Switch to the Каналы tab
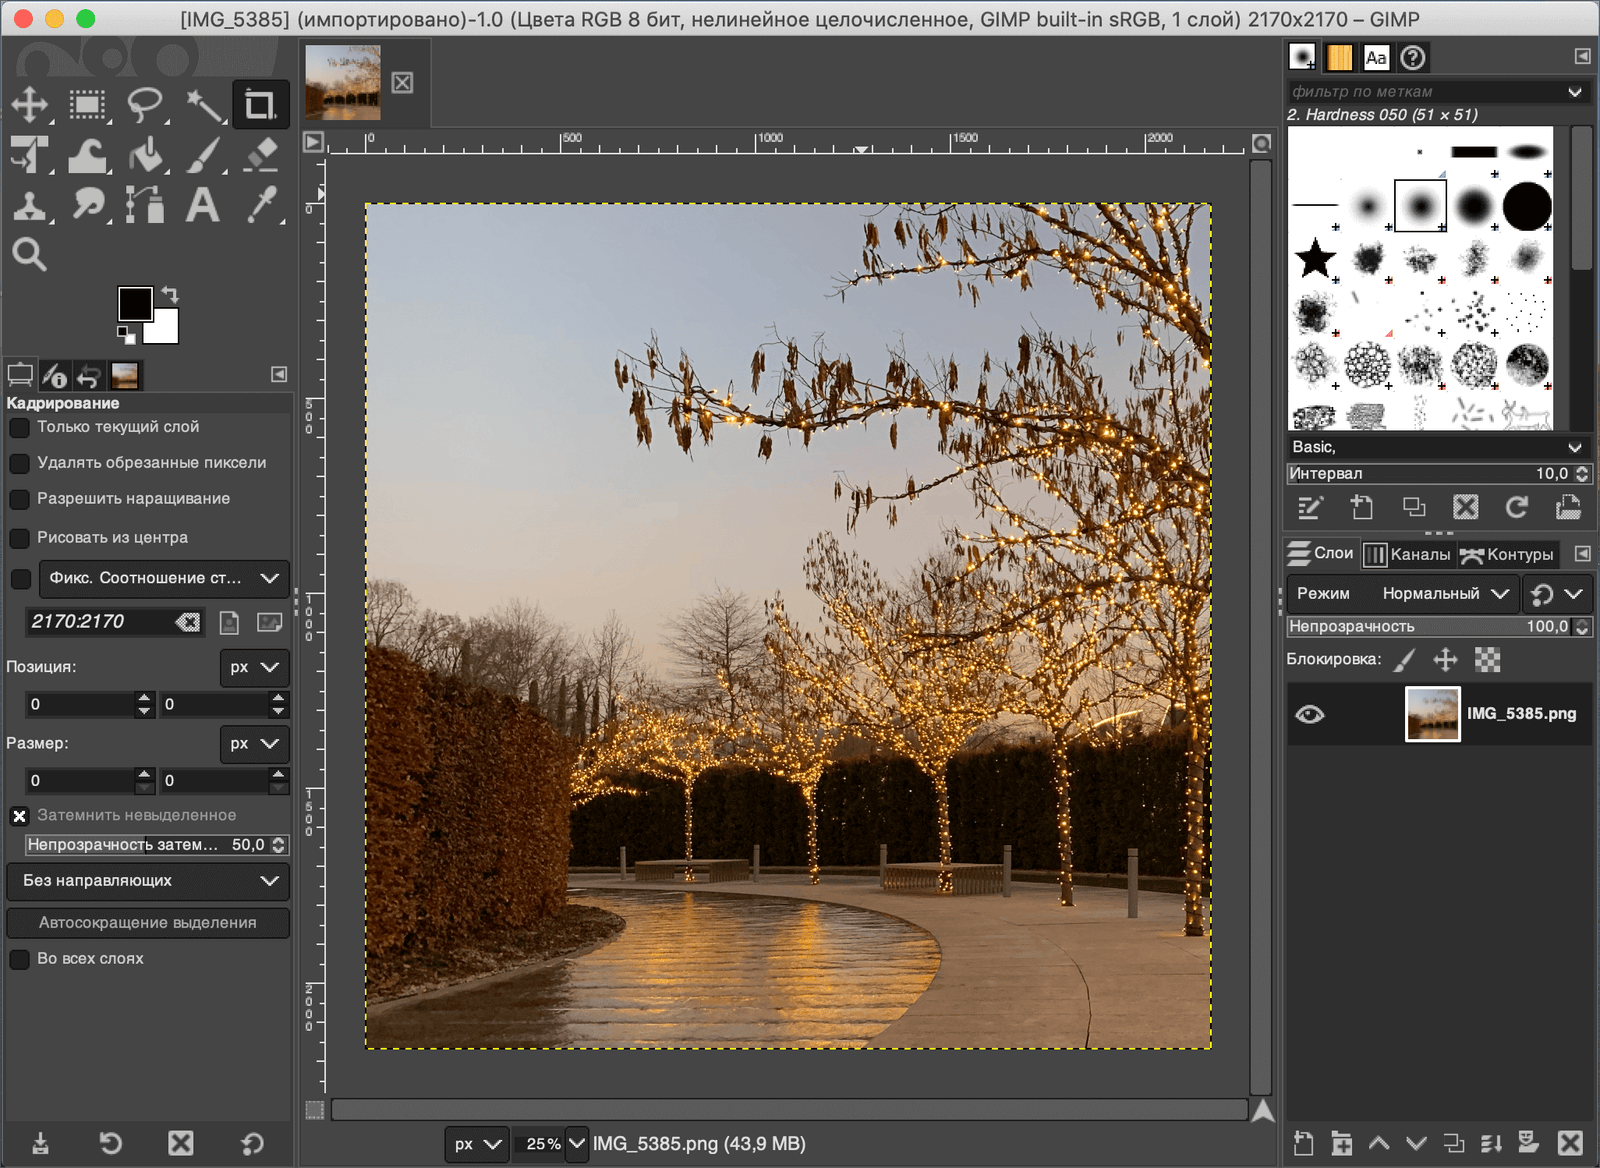Image resolution: width=1600 pixels, height=1168 pixels. click(x=1408, y=554)
